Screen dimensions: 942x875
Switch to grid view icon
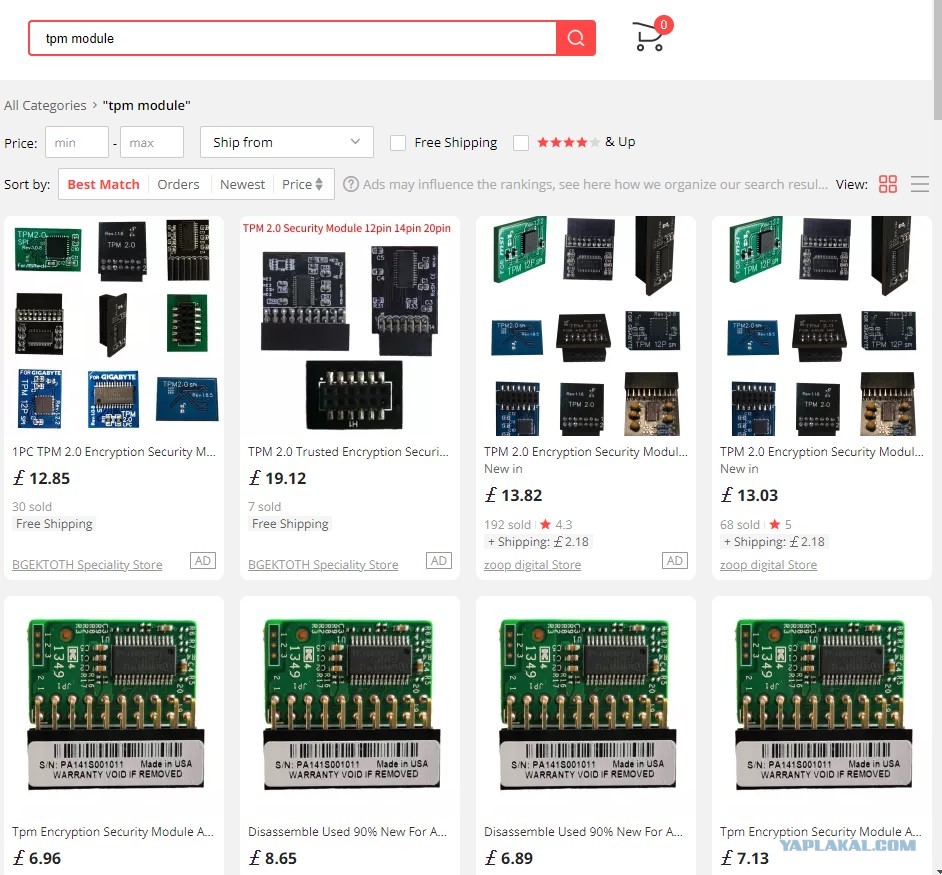[887, 184]
